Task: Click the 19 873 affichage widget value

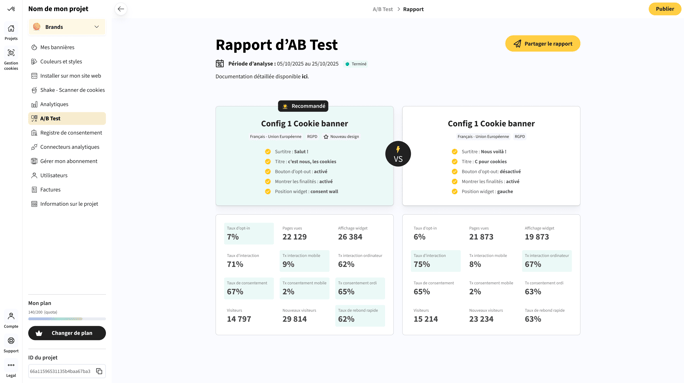Action: (x=537, y=237)
